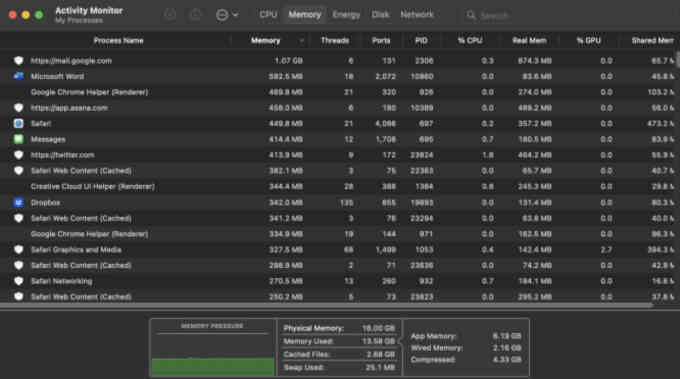680x379 pixels.
Task: Select Google Chrome Helper (Renderer) using 334.9 MB
Action: (x=89, y=234)
